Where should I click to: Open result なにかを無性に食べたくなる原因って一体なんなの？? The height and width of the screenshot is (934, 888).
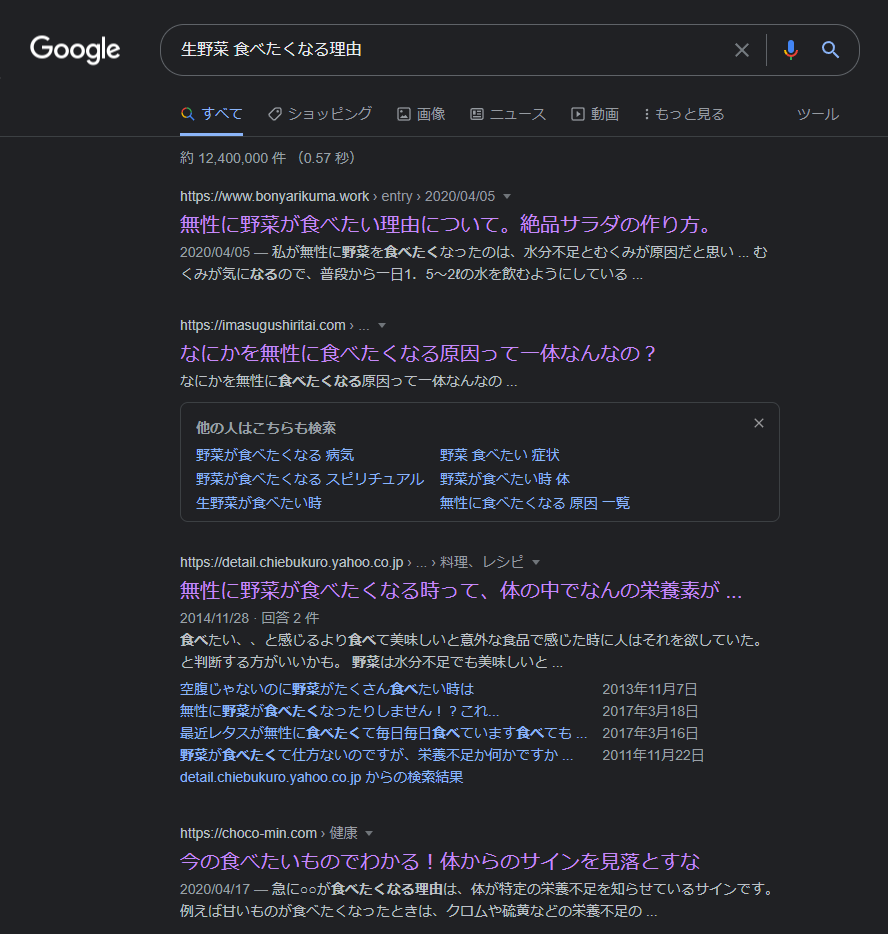click(417, 353)
